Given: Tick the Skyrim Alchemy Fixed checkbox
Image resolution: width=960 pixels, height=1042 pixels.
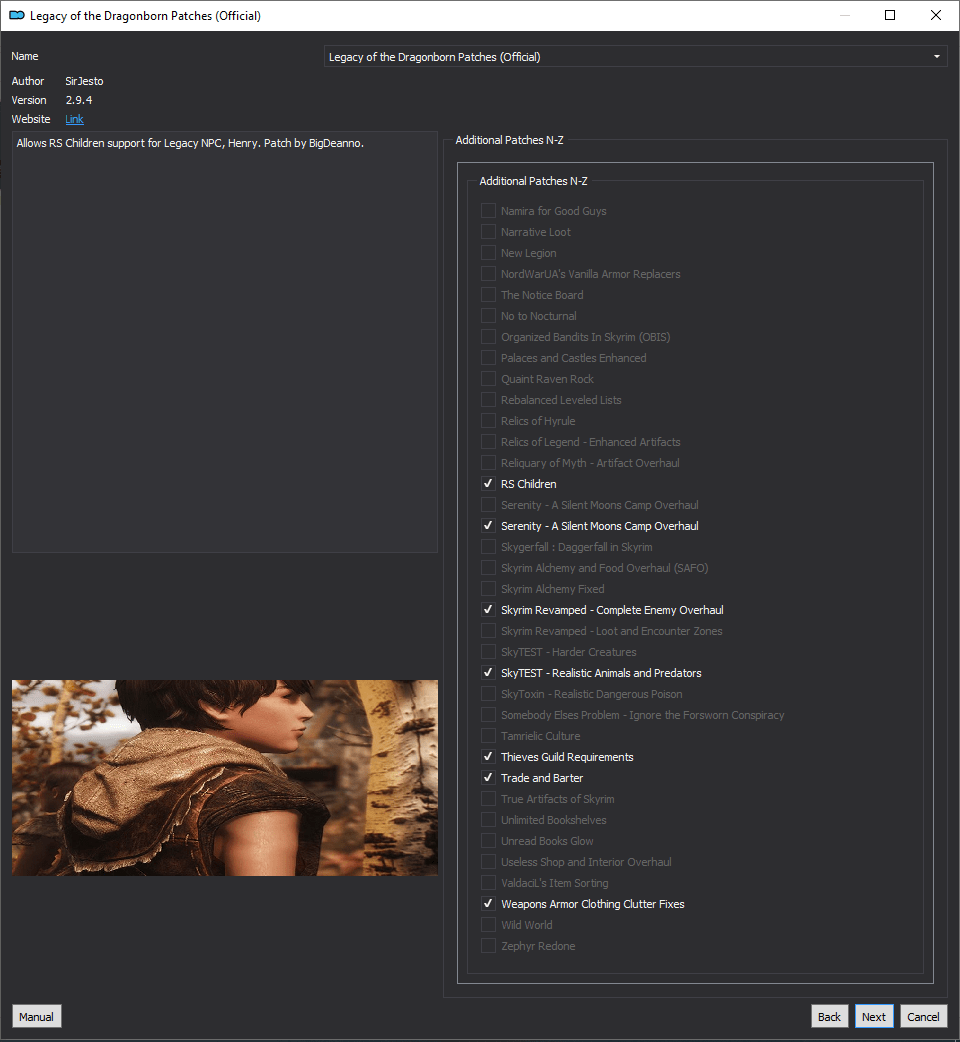Looking at the screenshot, I should [x=488, y=589].
